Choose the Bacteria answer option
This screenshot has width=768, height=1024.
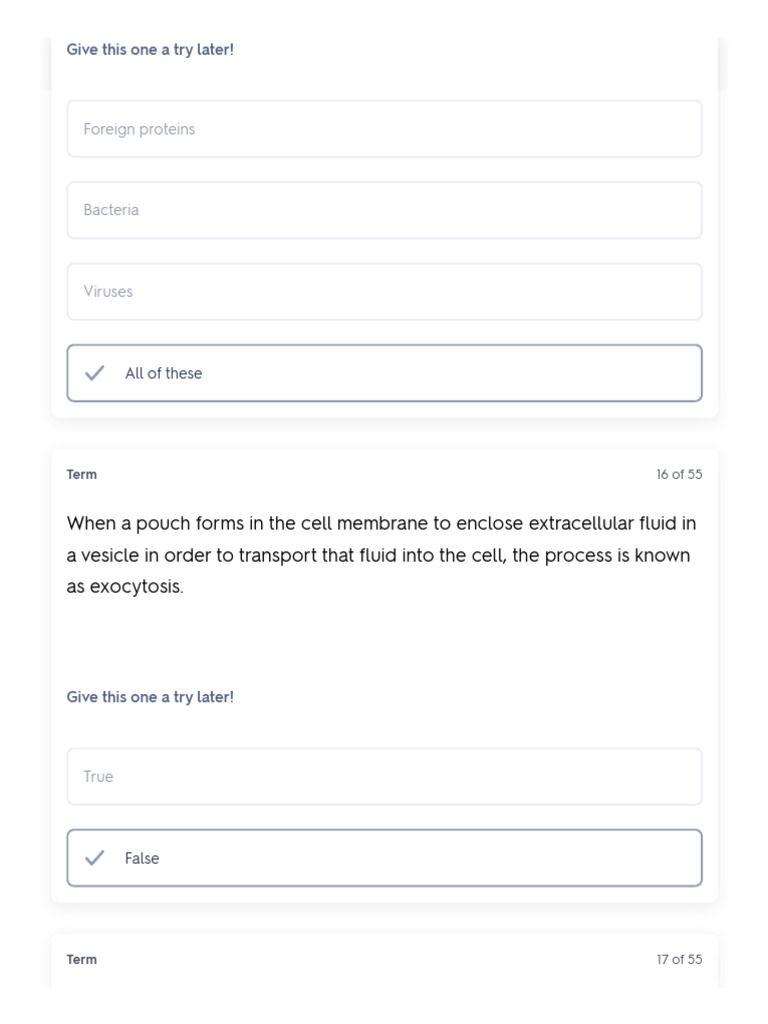pyautogui.click(x=384, y=210)
